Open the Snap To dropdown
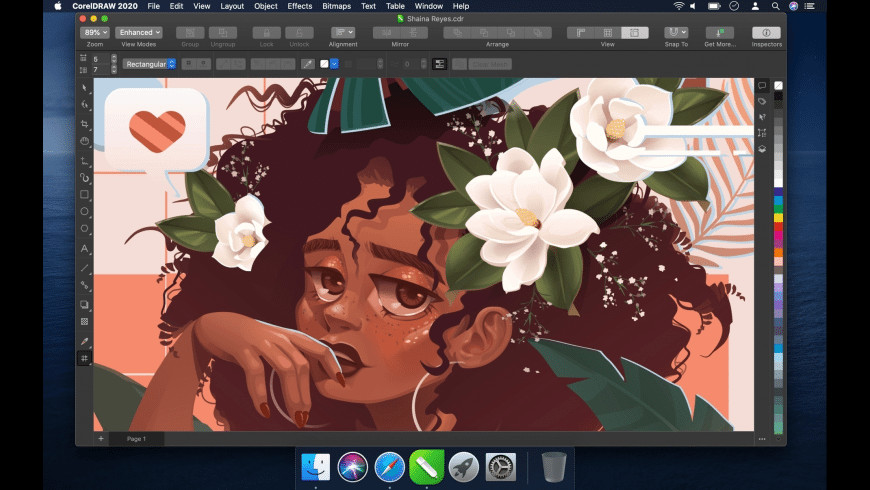870x490 pixels. click(x=676, y=33)
